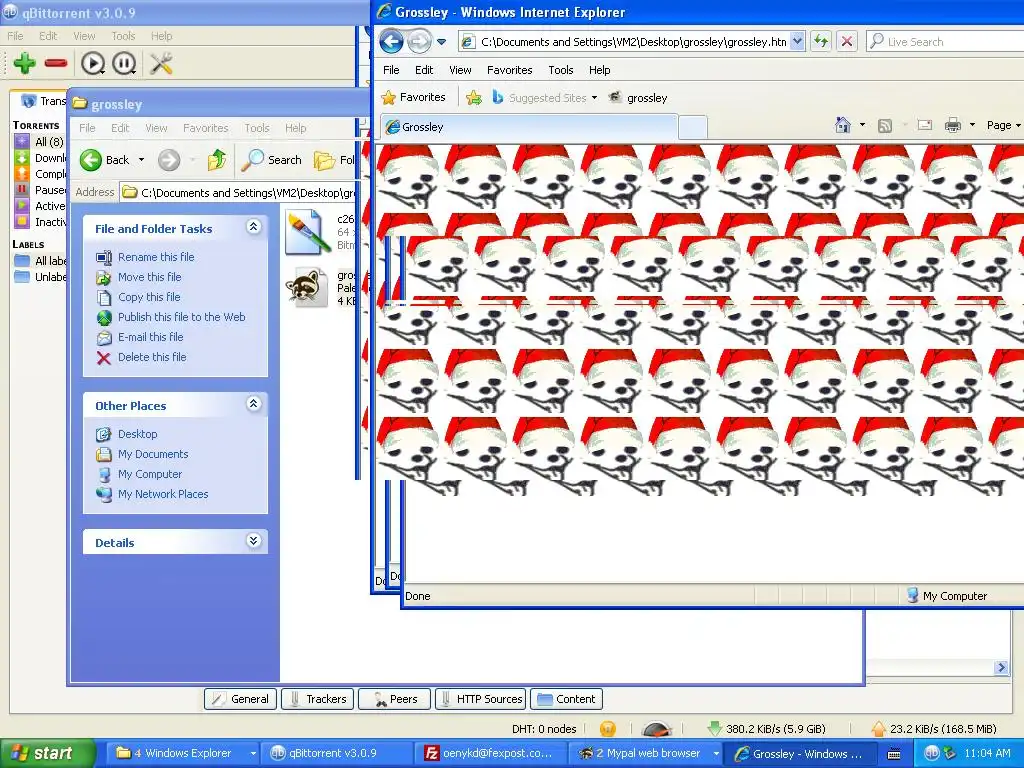Open Search in the grossley Explorer toolbar
This screenshot has height=768, width=1024.
272,160
